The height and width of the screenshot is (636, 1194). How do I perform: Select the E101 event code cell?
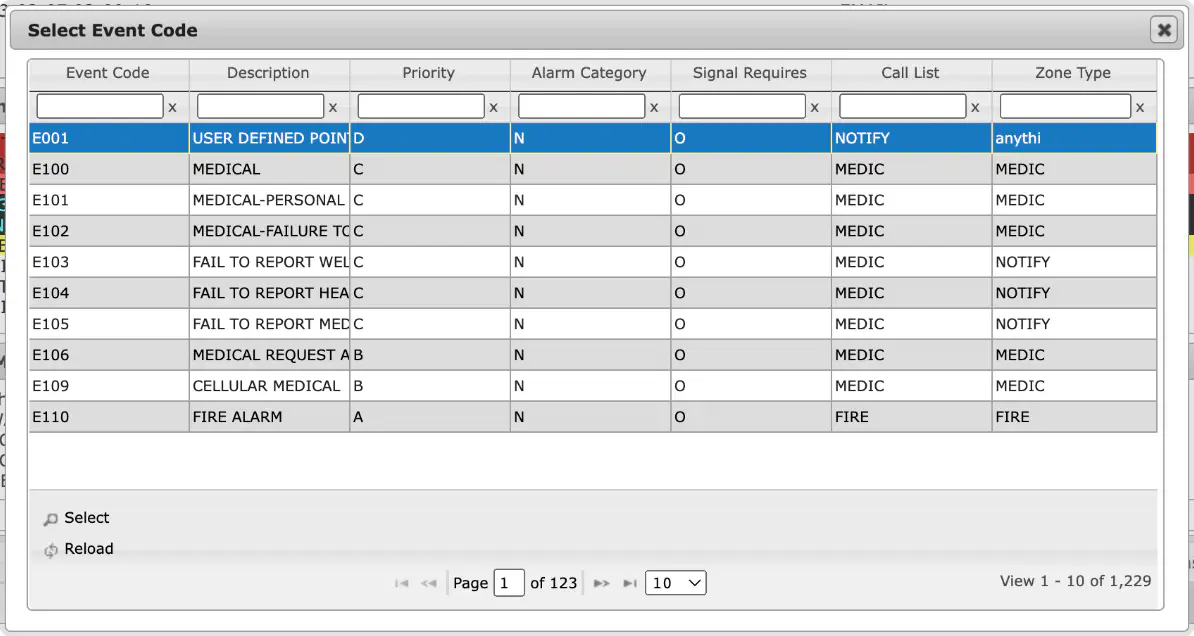pyautogui.click(x=109, y=200)
